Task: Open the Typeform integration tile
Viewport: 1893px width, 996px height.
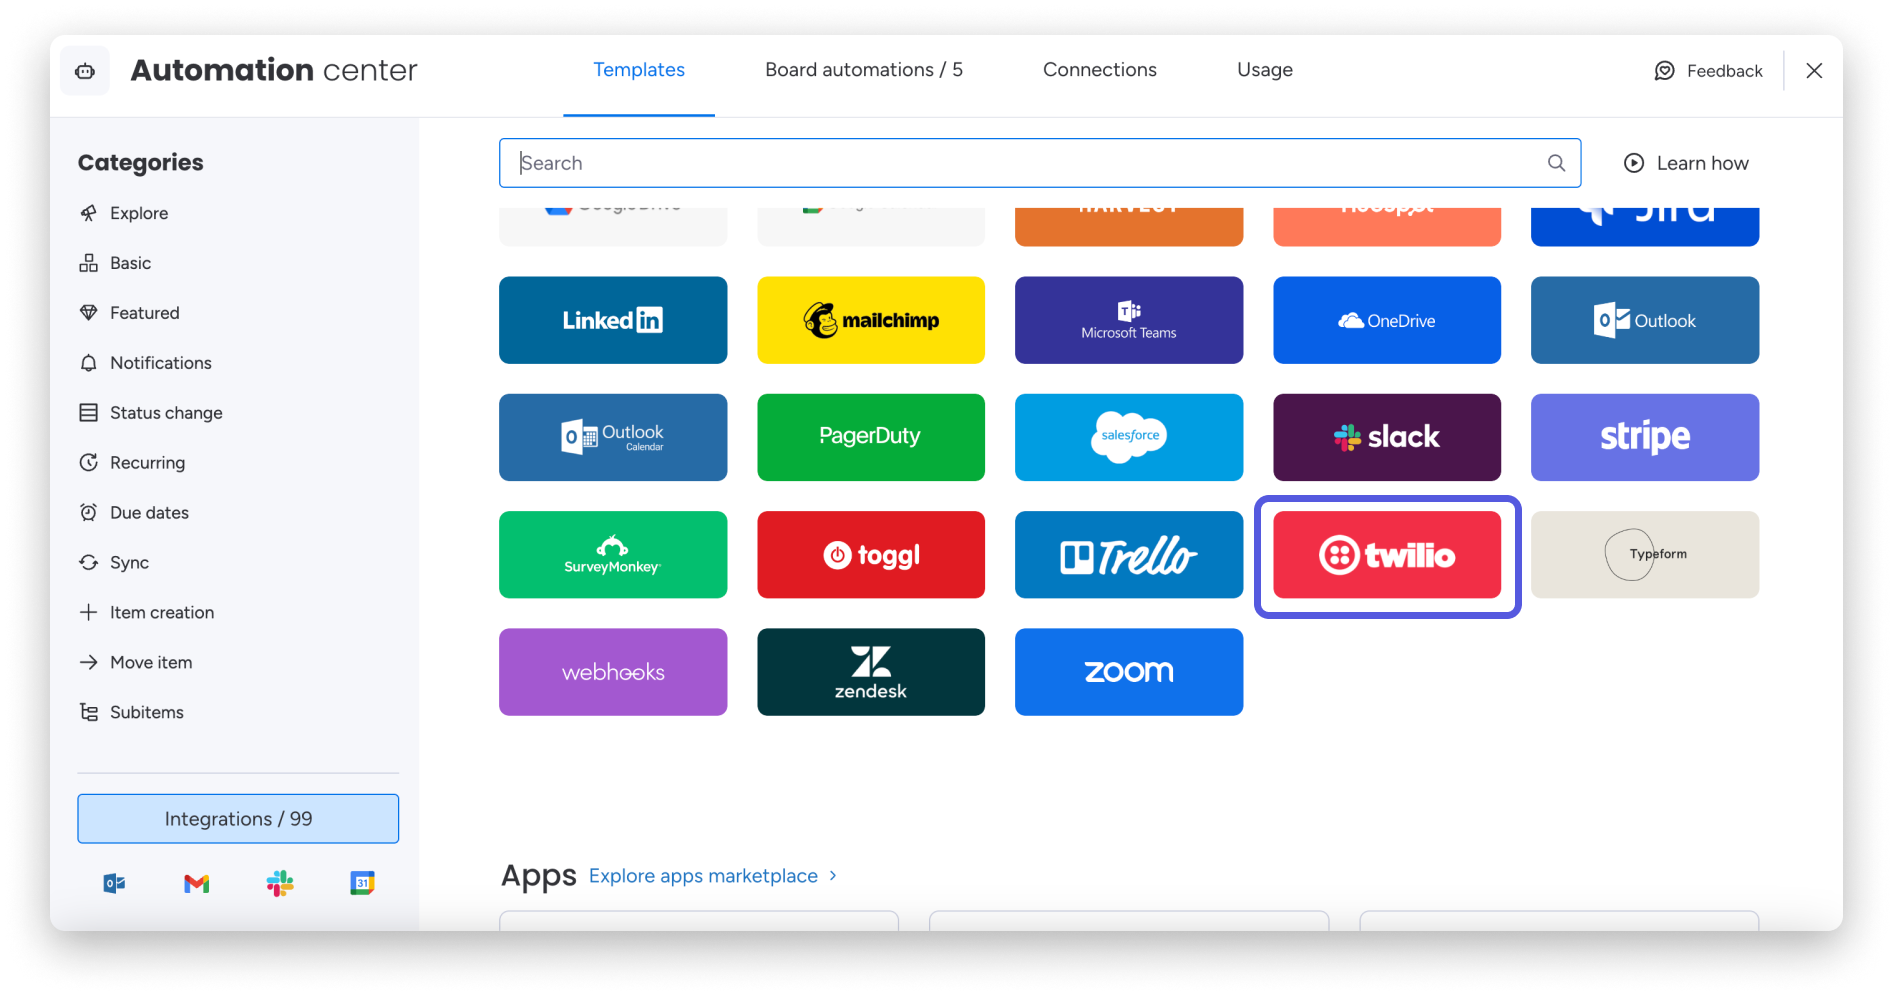Action: click(x=1645, y=555)
